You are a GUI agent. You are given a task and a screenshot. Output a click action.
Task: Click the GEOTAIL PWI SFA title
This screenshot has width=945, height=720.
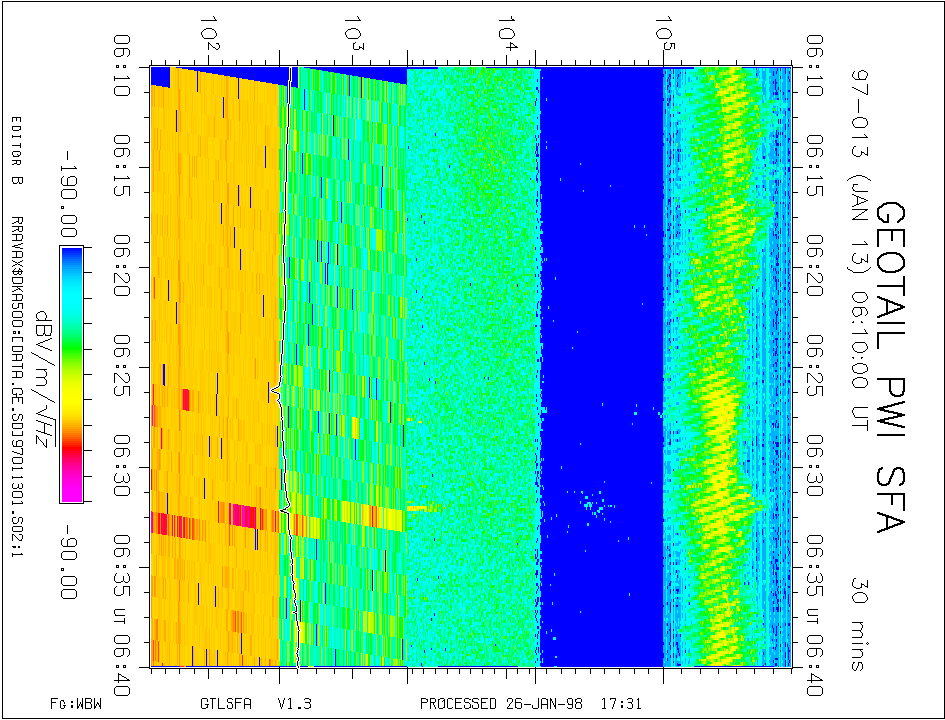[x=891, y=366]
